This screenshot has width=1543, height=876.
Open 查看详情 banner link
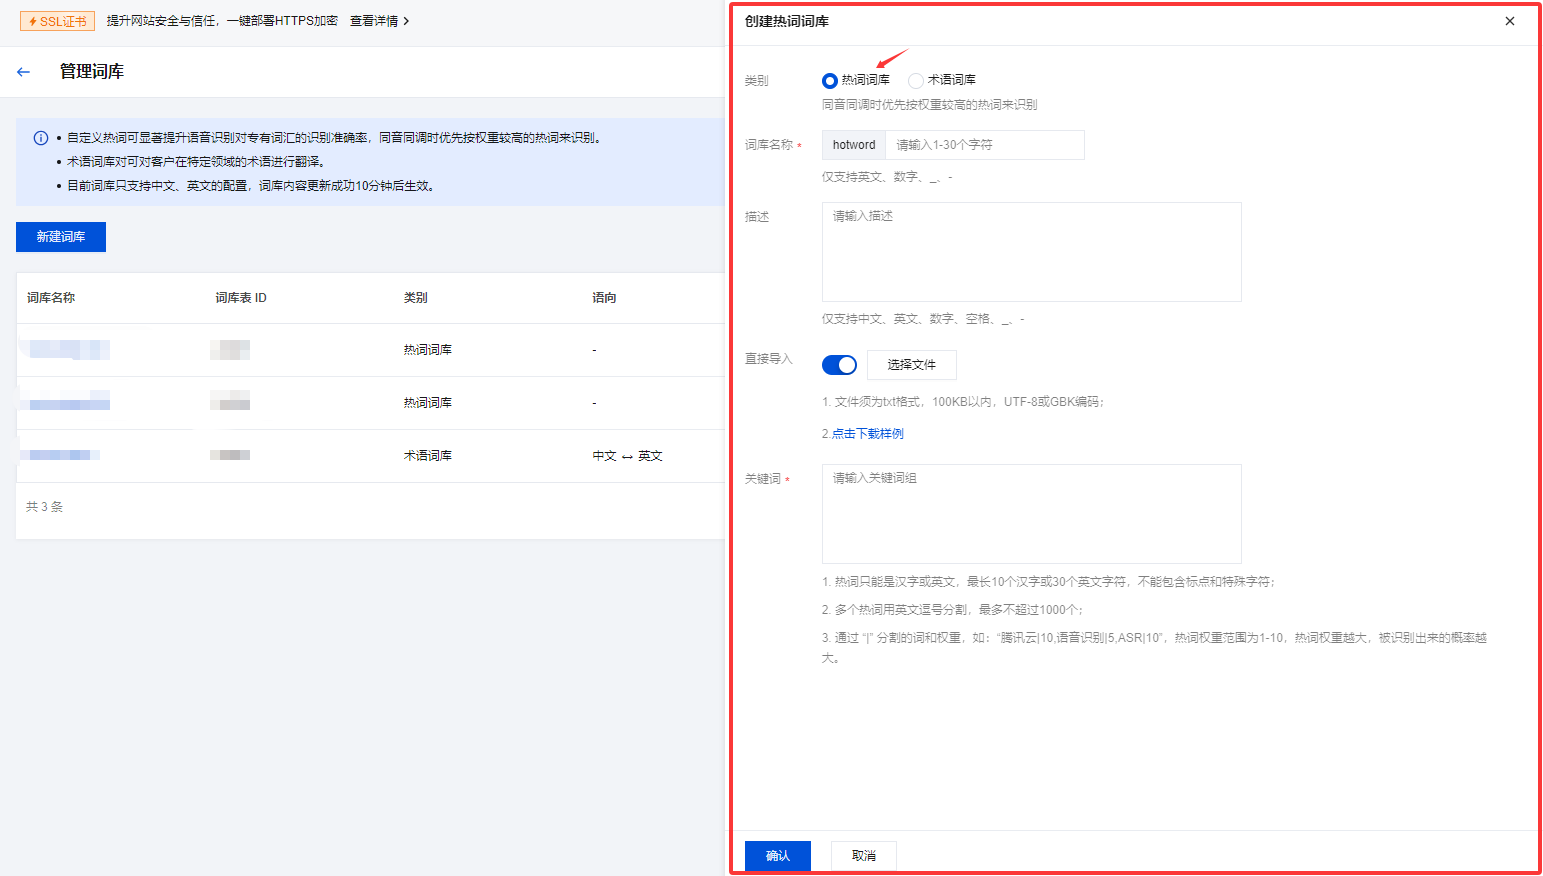tap(379, 21)
